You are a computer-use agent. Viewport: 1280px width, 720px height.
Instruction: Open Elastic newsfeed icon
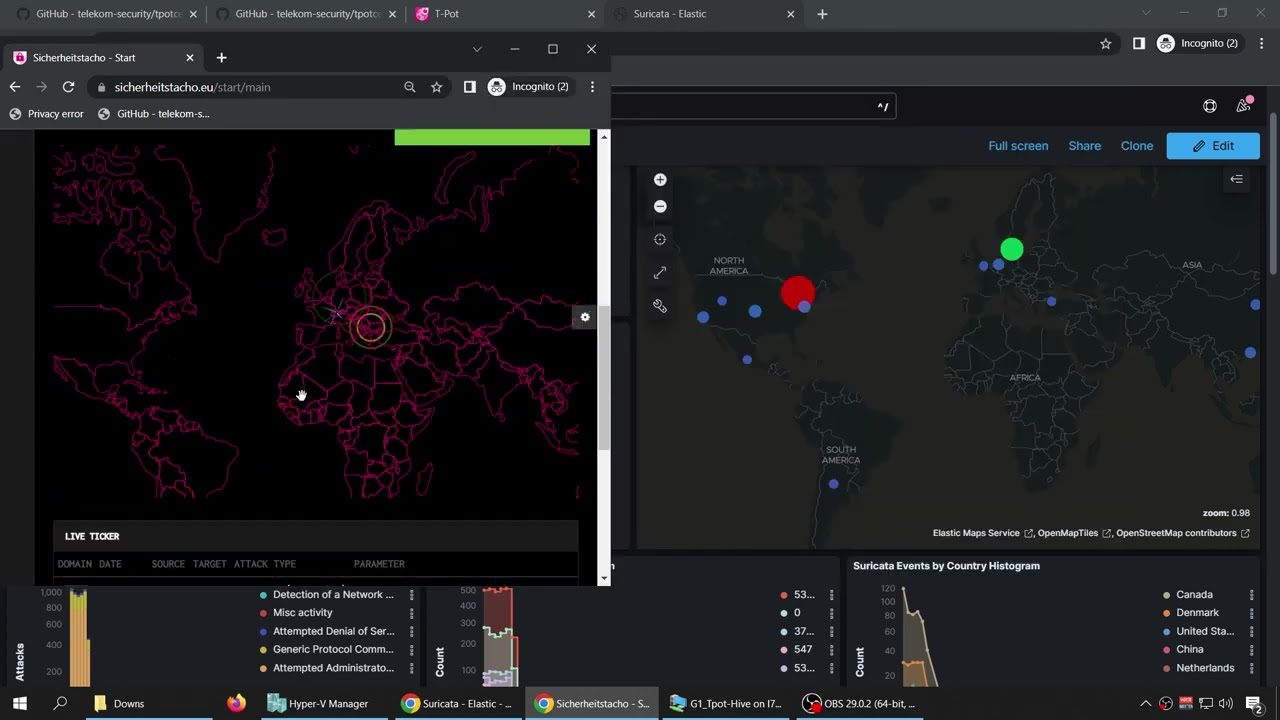[1243, 106]
